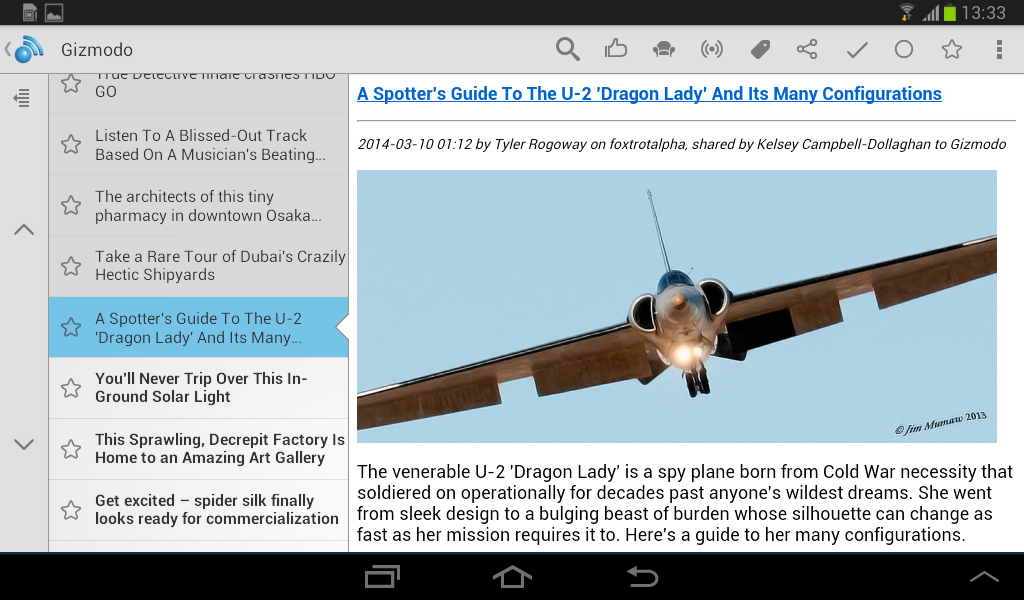
Task: Star the 'In-Ground Solar Light' article
Action: 70,388
